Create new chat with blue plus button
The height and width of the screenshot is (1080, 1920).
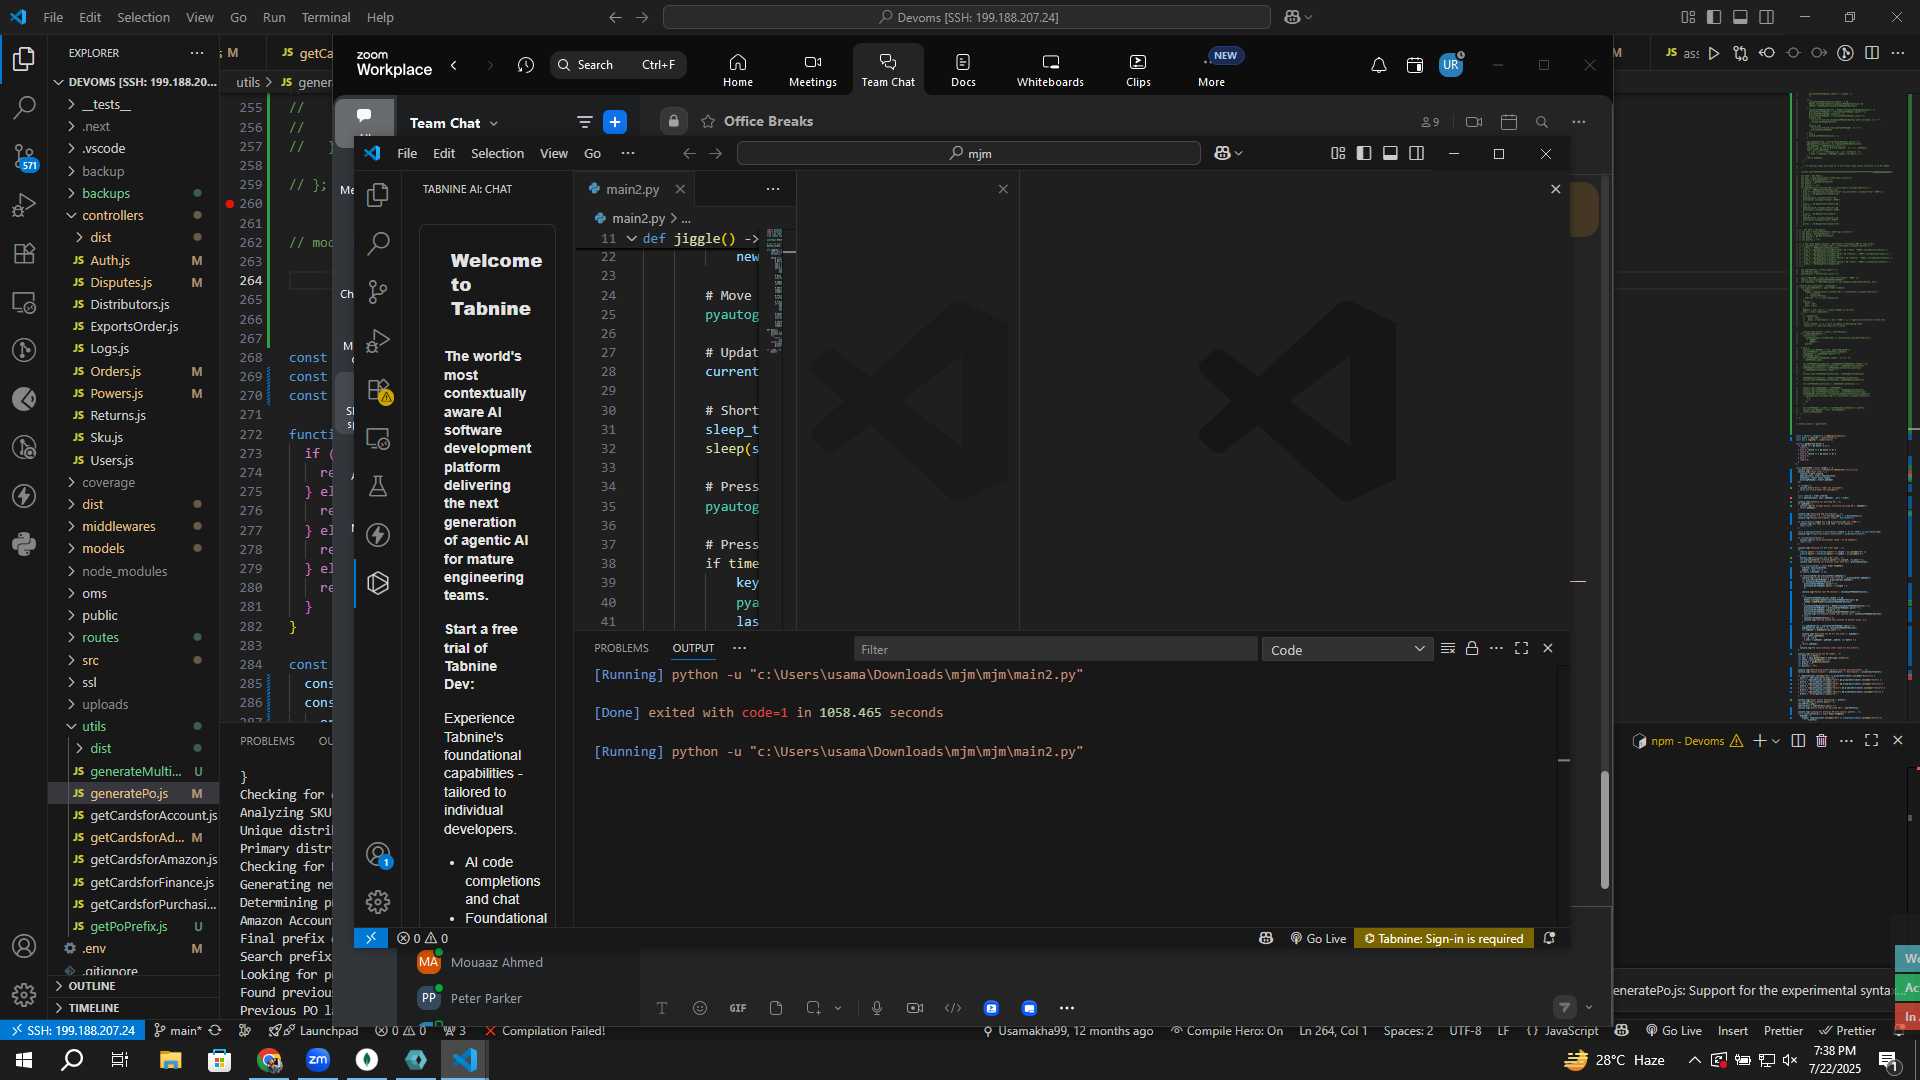coord(615,122)
